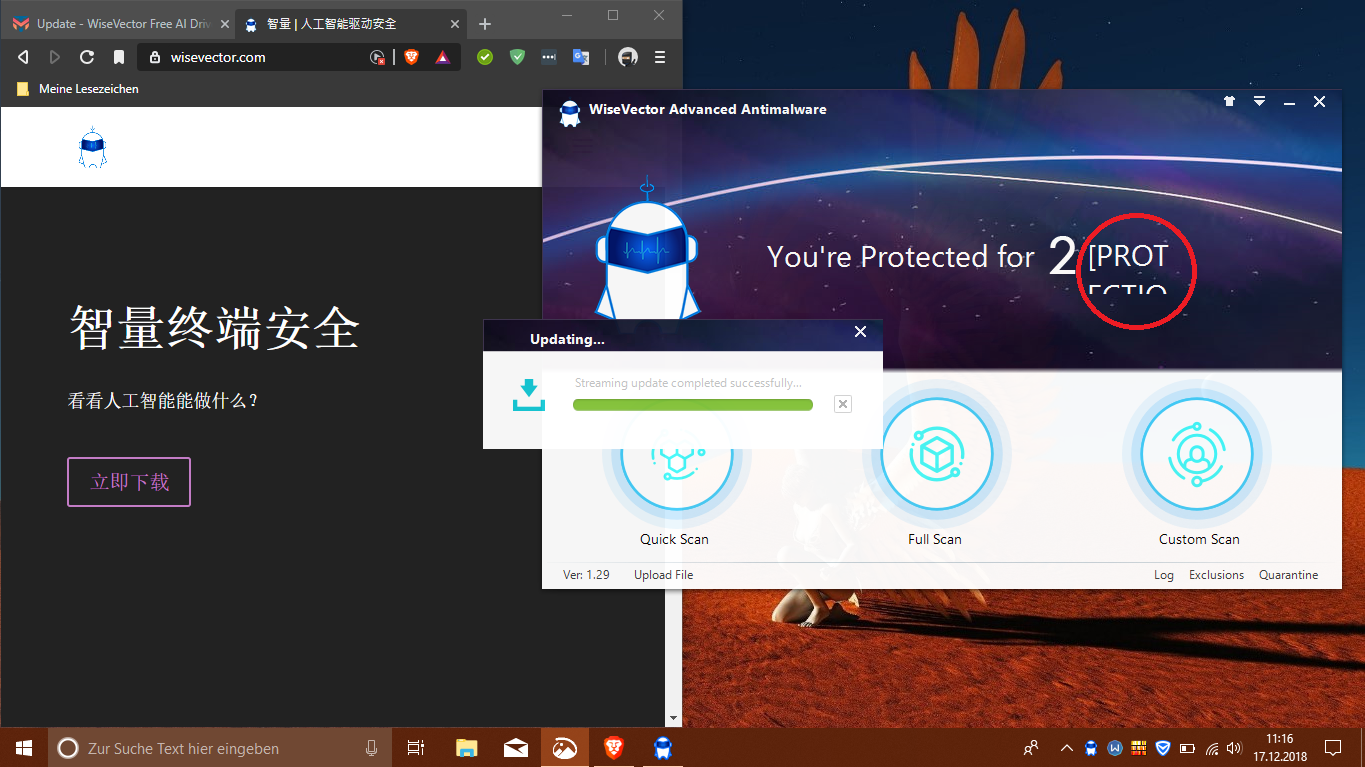The image size is (1365, 767).
Task: Open Task View in the taskbar
Action: [x=416, y=748]
